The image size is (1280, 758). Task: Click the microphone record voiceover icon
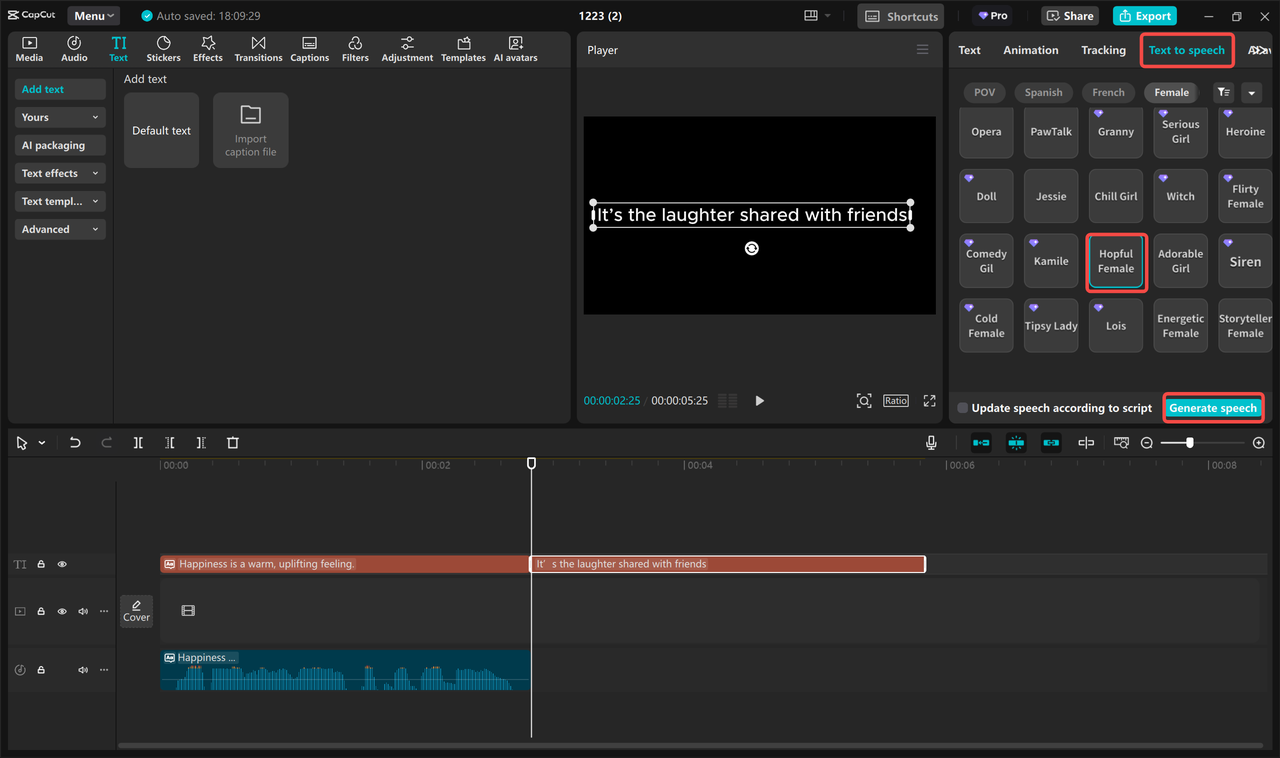(x=931, y=443)
